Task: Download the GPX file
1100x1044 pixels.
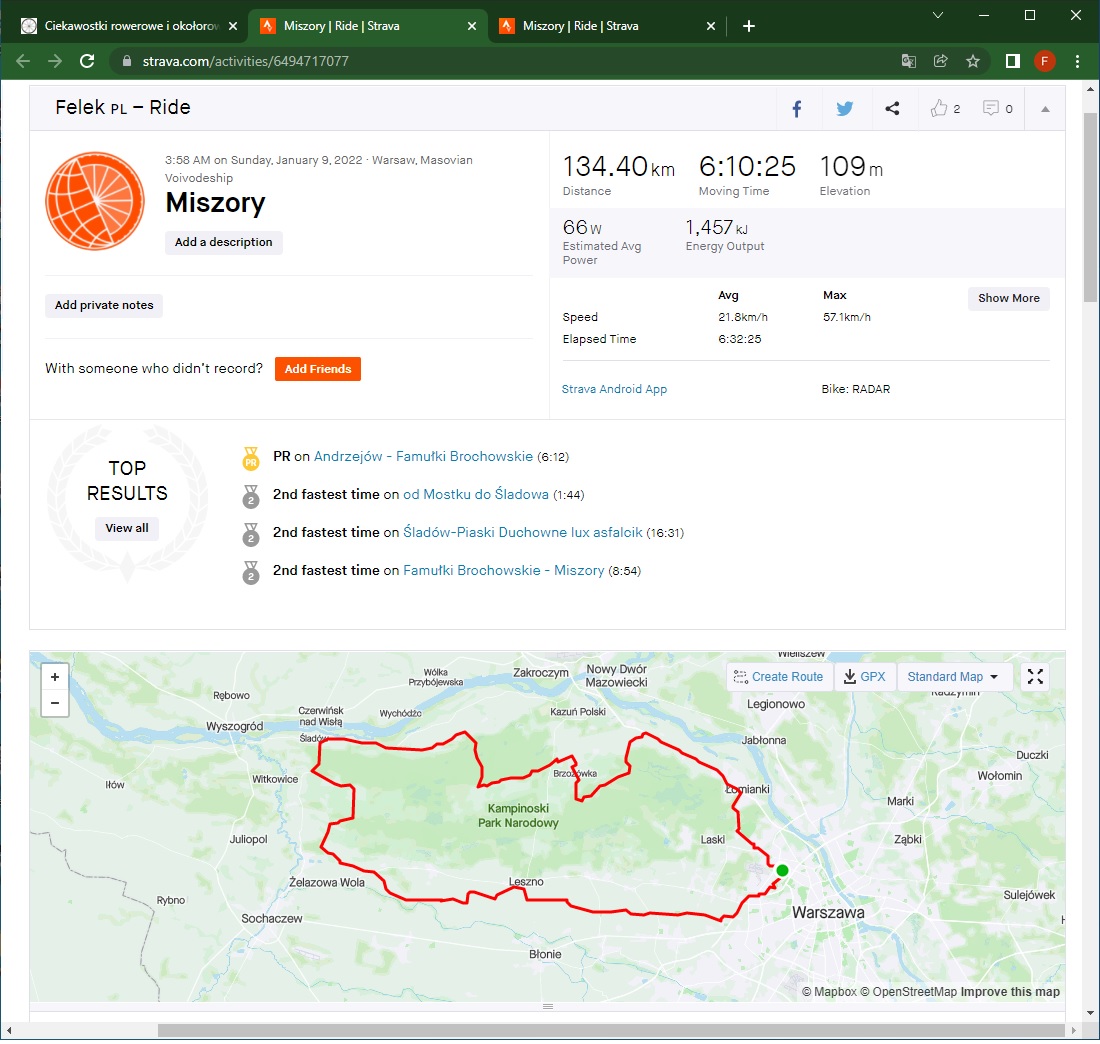Action: (x=864, y=676)
